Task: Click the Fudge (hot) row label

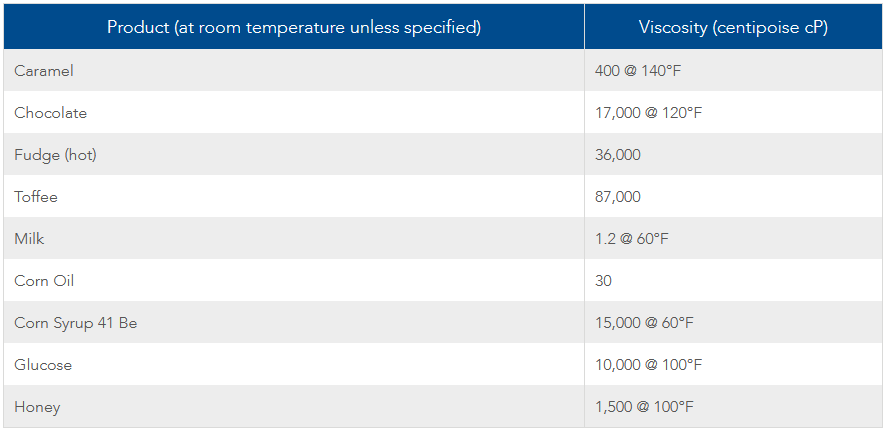Action: [x=294, y=154]
